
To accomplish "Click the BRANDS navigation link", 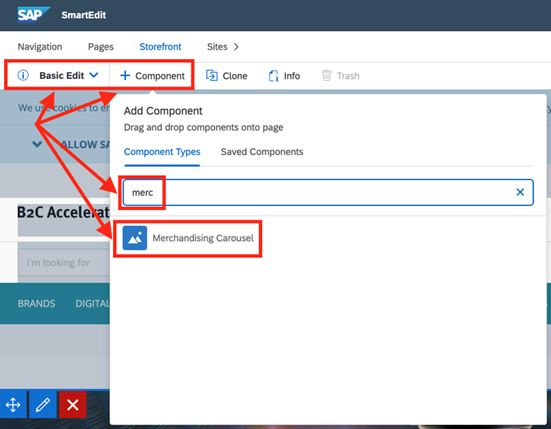I will [36, 304].
